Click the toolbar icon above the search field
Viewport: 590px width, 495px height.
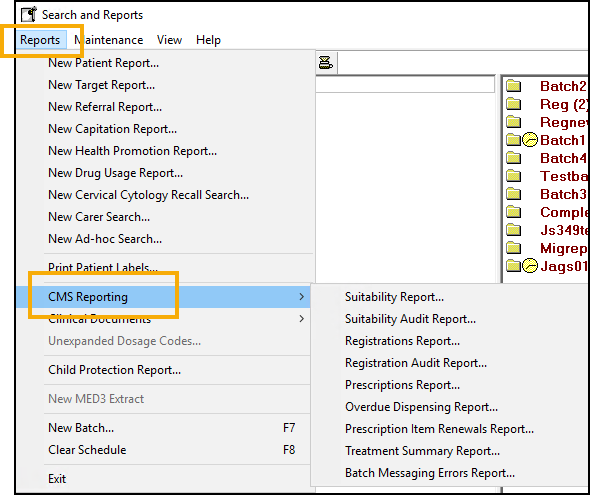click(326, 62)
